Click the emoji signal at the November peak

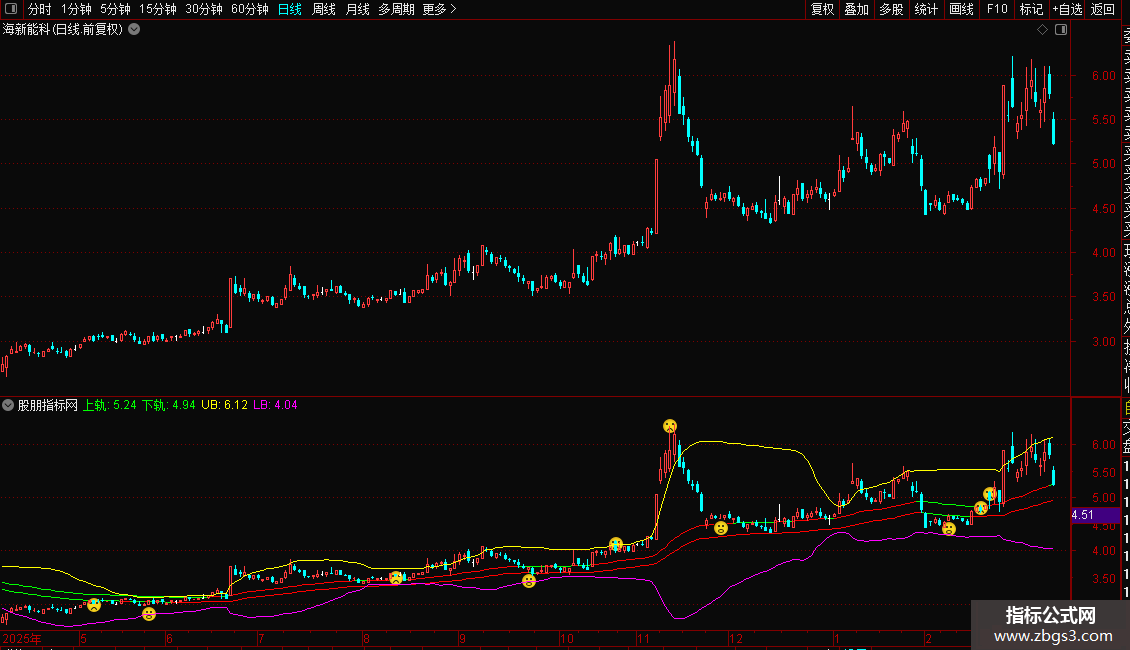coord(670,426)
